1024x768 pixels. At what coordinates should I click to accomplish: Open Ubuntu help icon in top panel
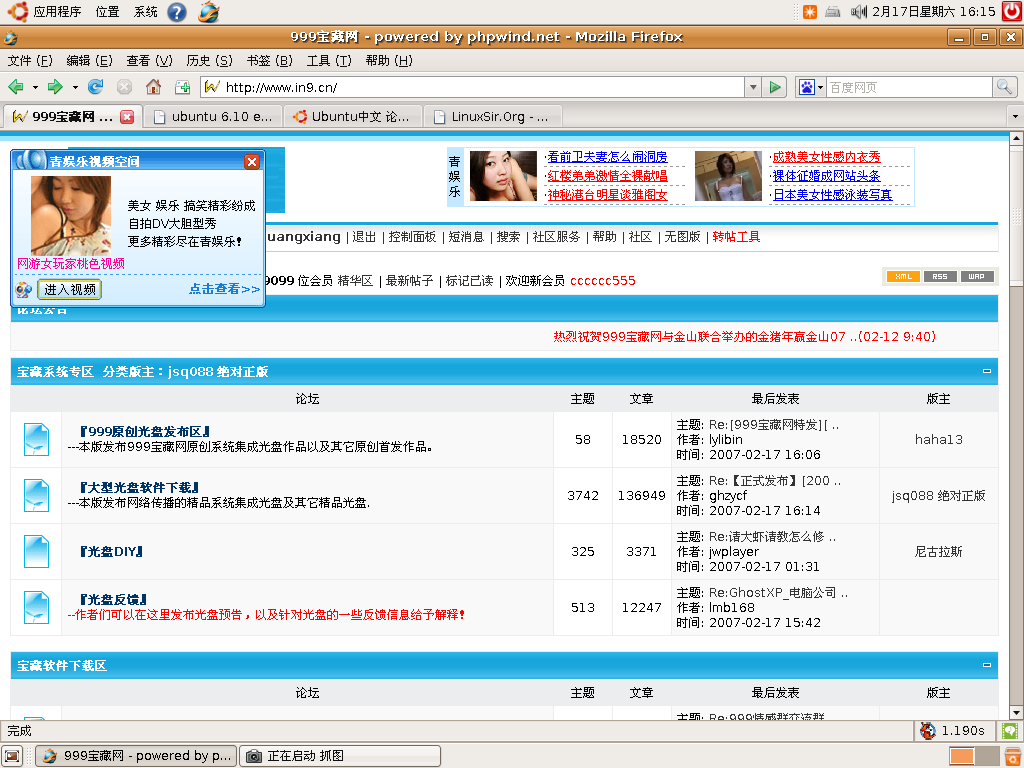[x=177, y=12]
